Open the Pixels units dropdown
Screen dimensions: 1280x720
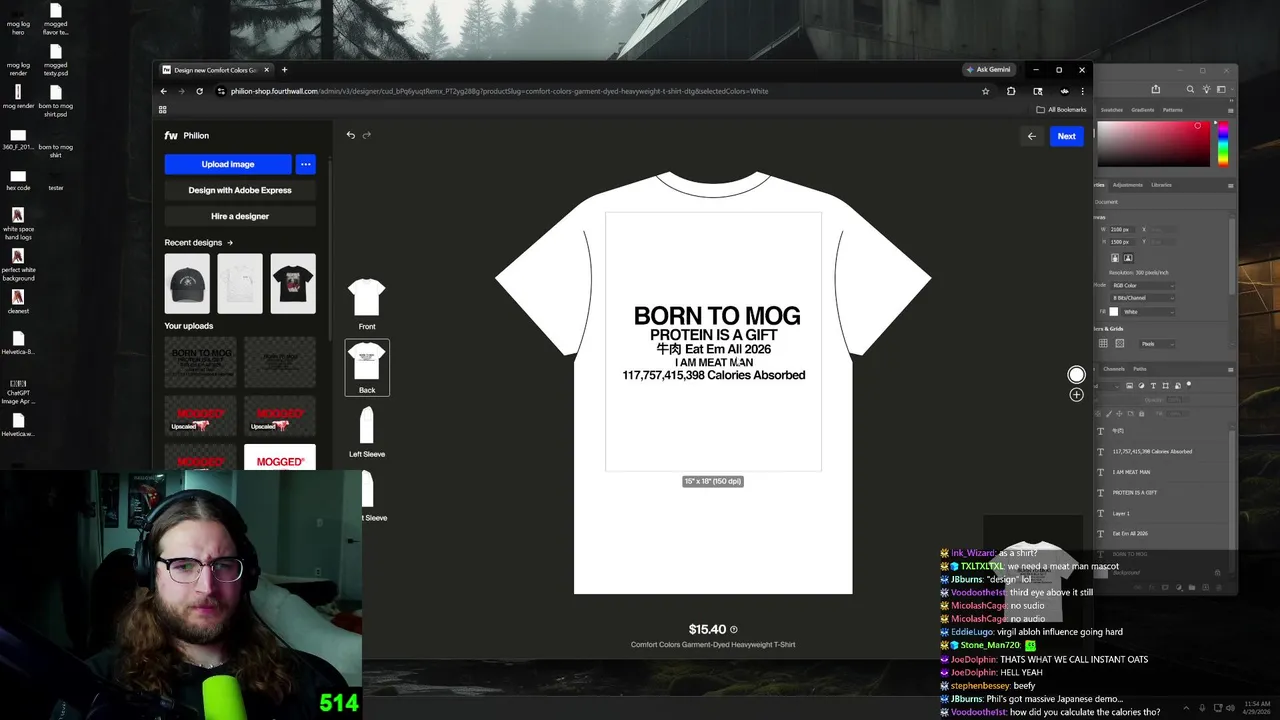pos(1158,343)
